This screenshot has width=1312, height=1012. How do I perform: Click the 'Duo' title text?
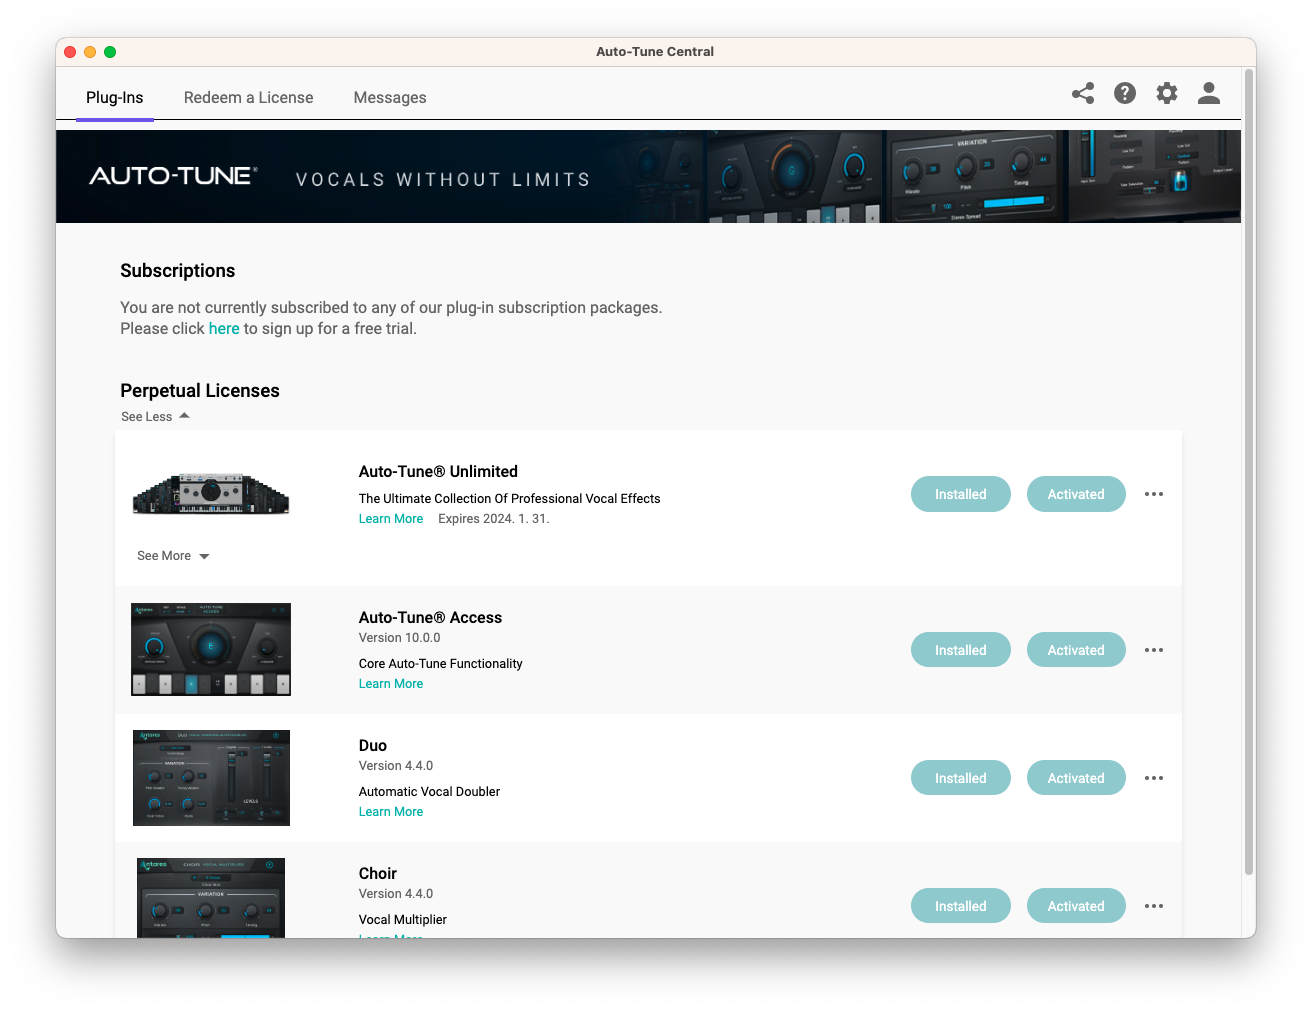[373, 746]
